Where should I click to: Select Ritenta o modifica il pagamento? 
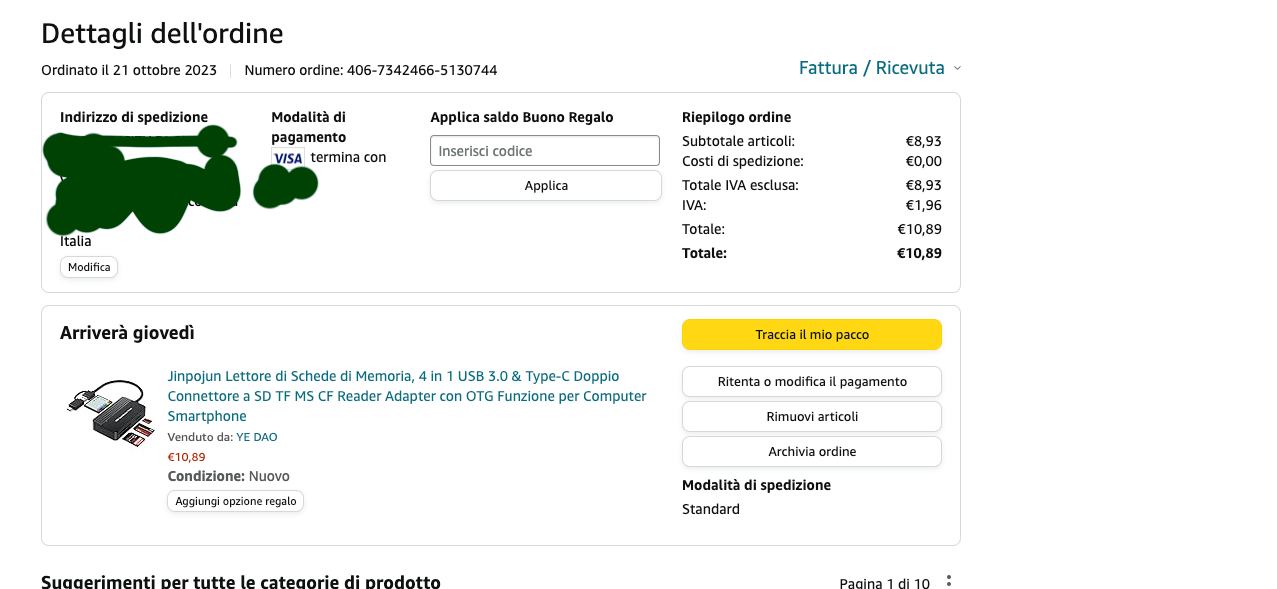click(812, 382)
